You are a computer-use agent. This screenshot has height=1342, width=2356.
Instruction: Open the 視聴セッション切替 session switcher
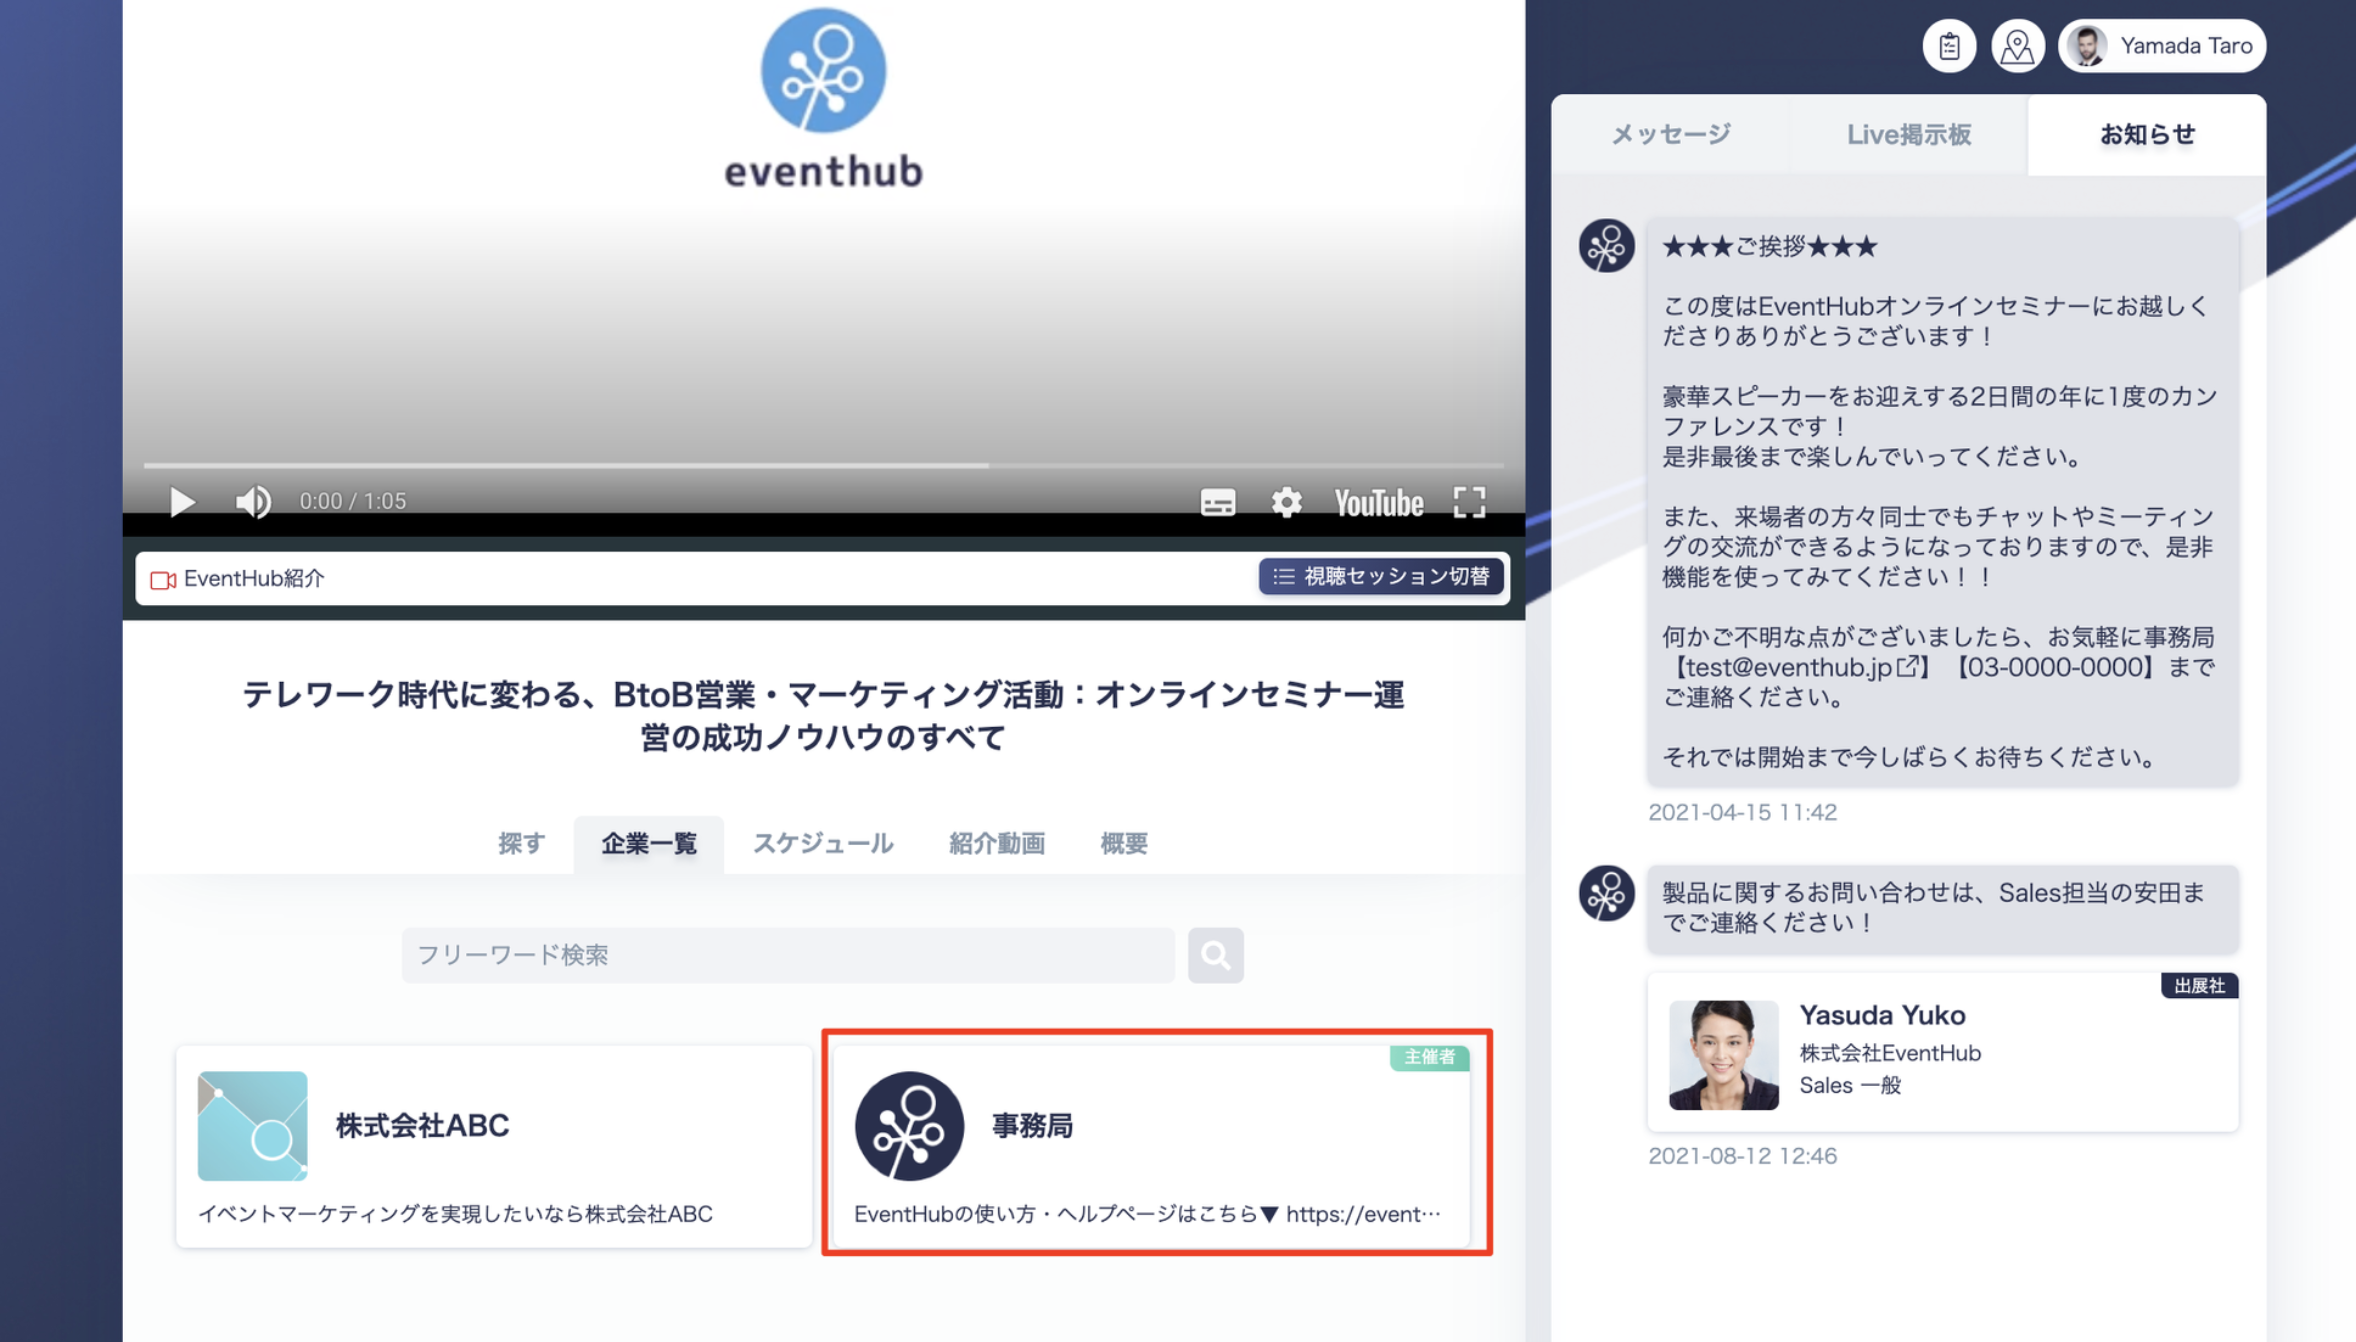tap(1381, 577)
